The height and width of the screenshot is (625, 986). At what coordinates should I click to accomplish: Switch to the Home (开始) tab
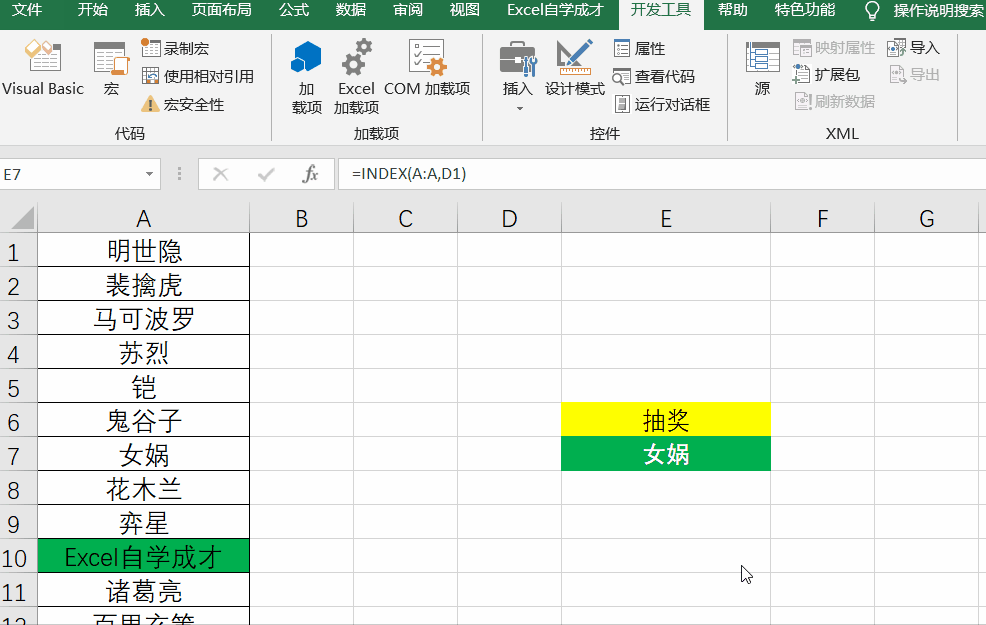(92, 10)
